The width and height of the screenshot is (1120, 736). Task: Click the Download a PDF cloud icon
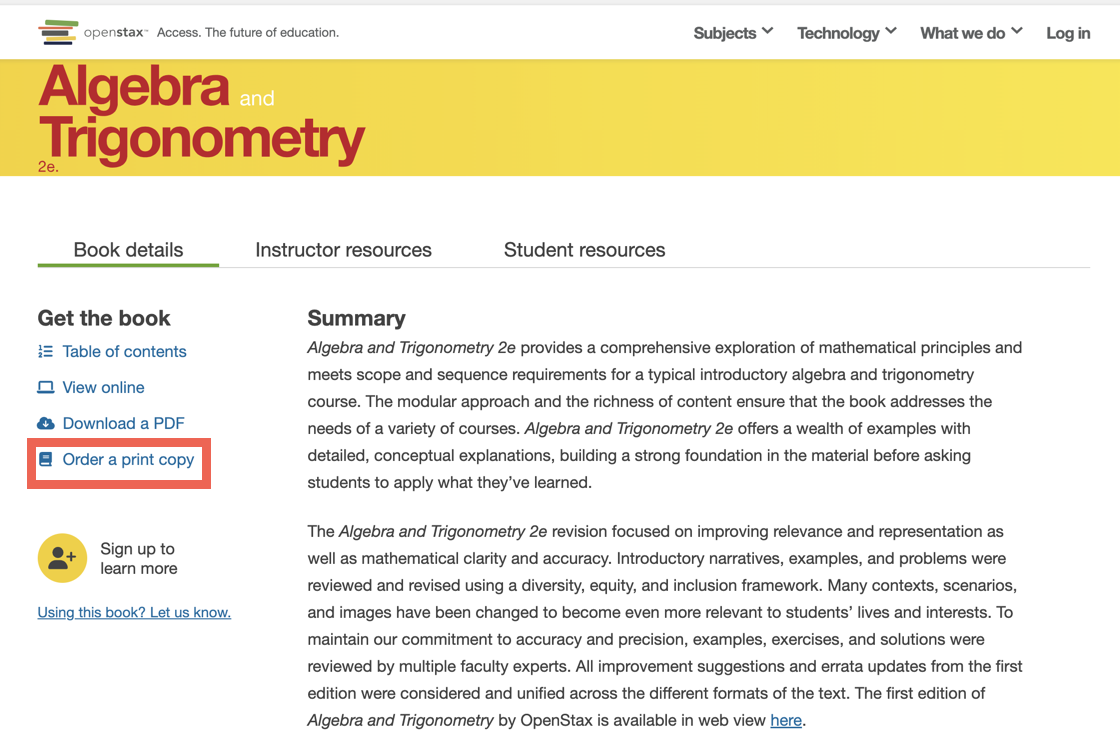tap(45, 423)
